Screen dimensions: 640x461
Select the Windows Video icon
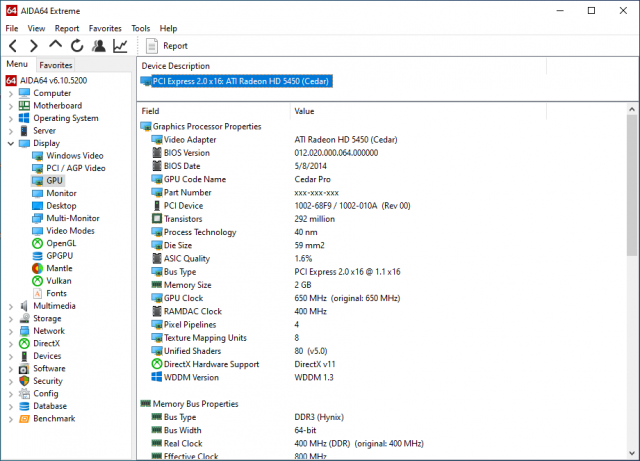click(x=37, y=156)
